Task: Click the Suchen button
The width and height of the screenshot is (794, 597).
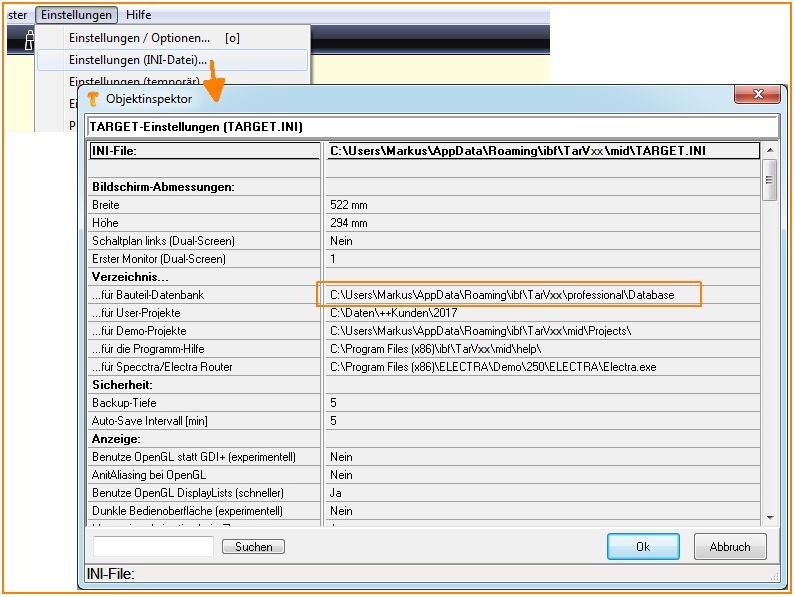Action: tap(253, 547)
